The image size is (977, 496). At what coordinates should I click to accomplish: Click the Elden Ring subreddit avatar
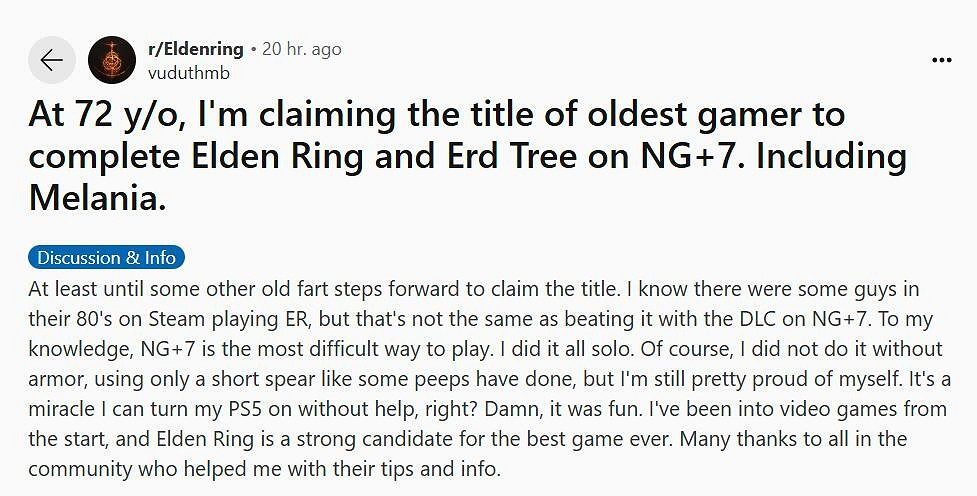[112, 60]
